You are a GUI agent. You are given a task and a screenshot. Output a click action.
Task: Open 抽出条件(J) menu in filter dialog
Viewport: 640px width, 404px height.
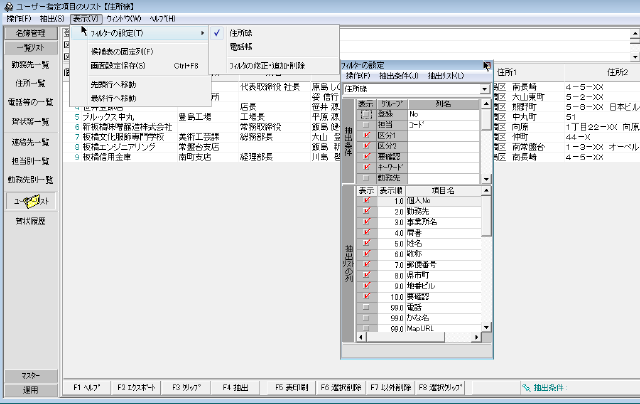tap(399, 76)
